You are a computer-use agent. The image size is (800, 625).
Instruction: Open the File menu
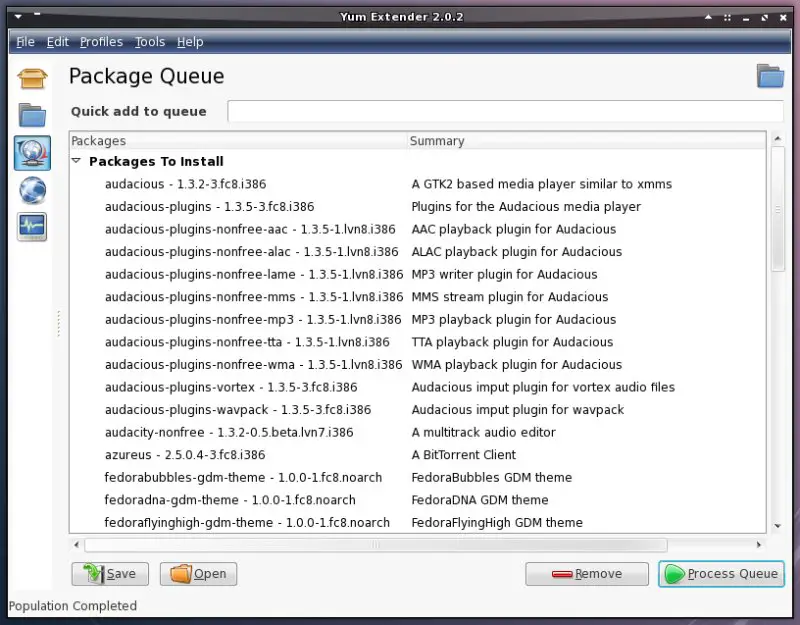pos(26,42)
